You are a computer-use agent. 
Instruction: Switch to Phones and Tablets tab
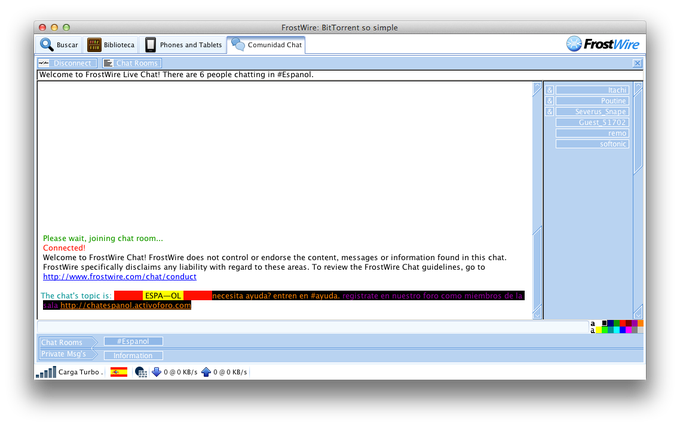pos(183,45)
